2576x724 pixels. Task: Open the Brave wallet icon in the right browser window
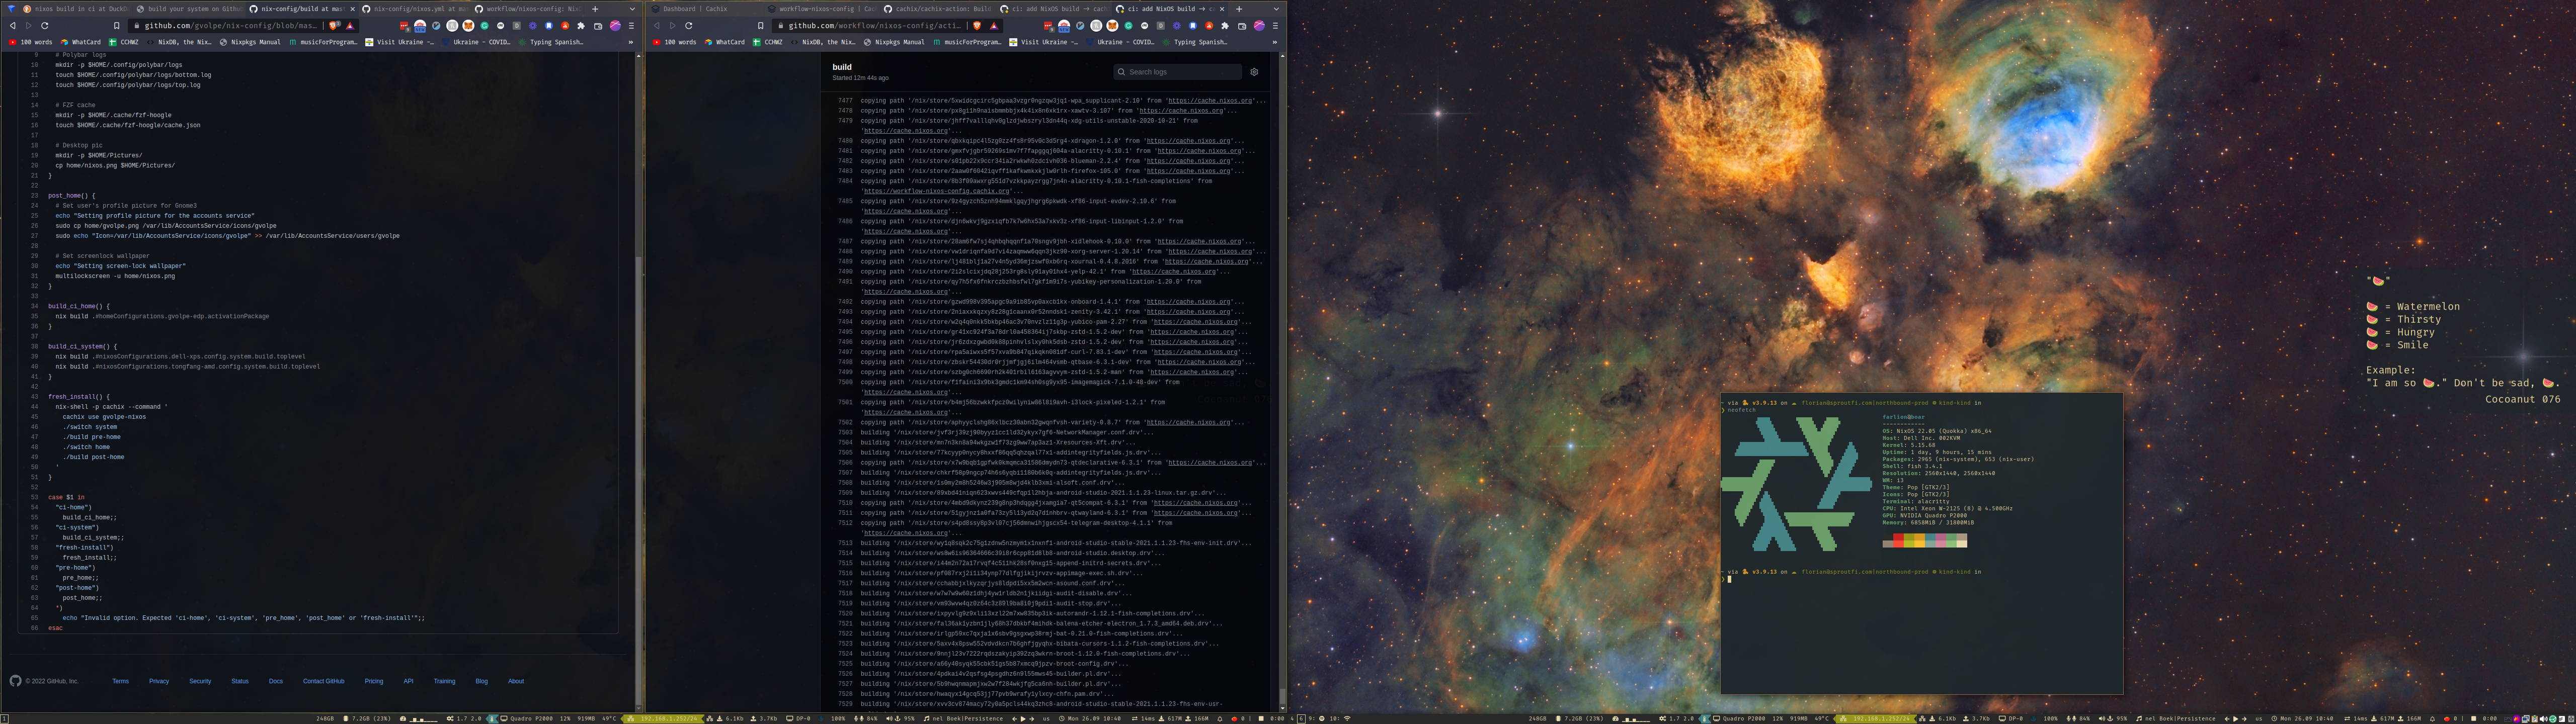(x=1242, y=26)
